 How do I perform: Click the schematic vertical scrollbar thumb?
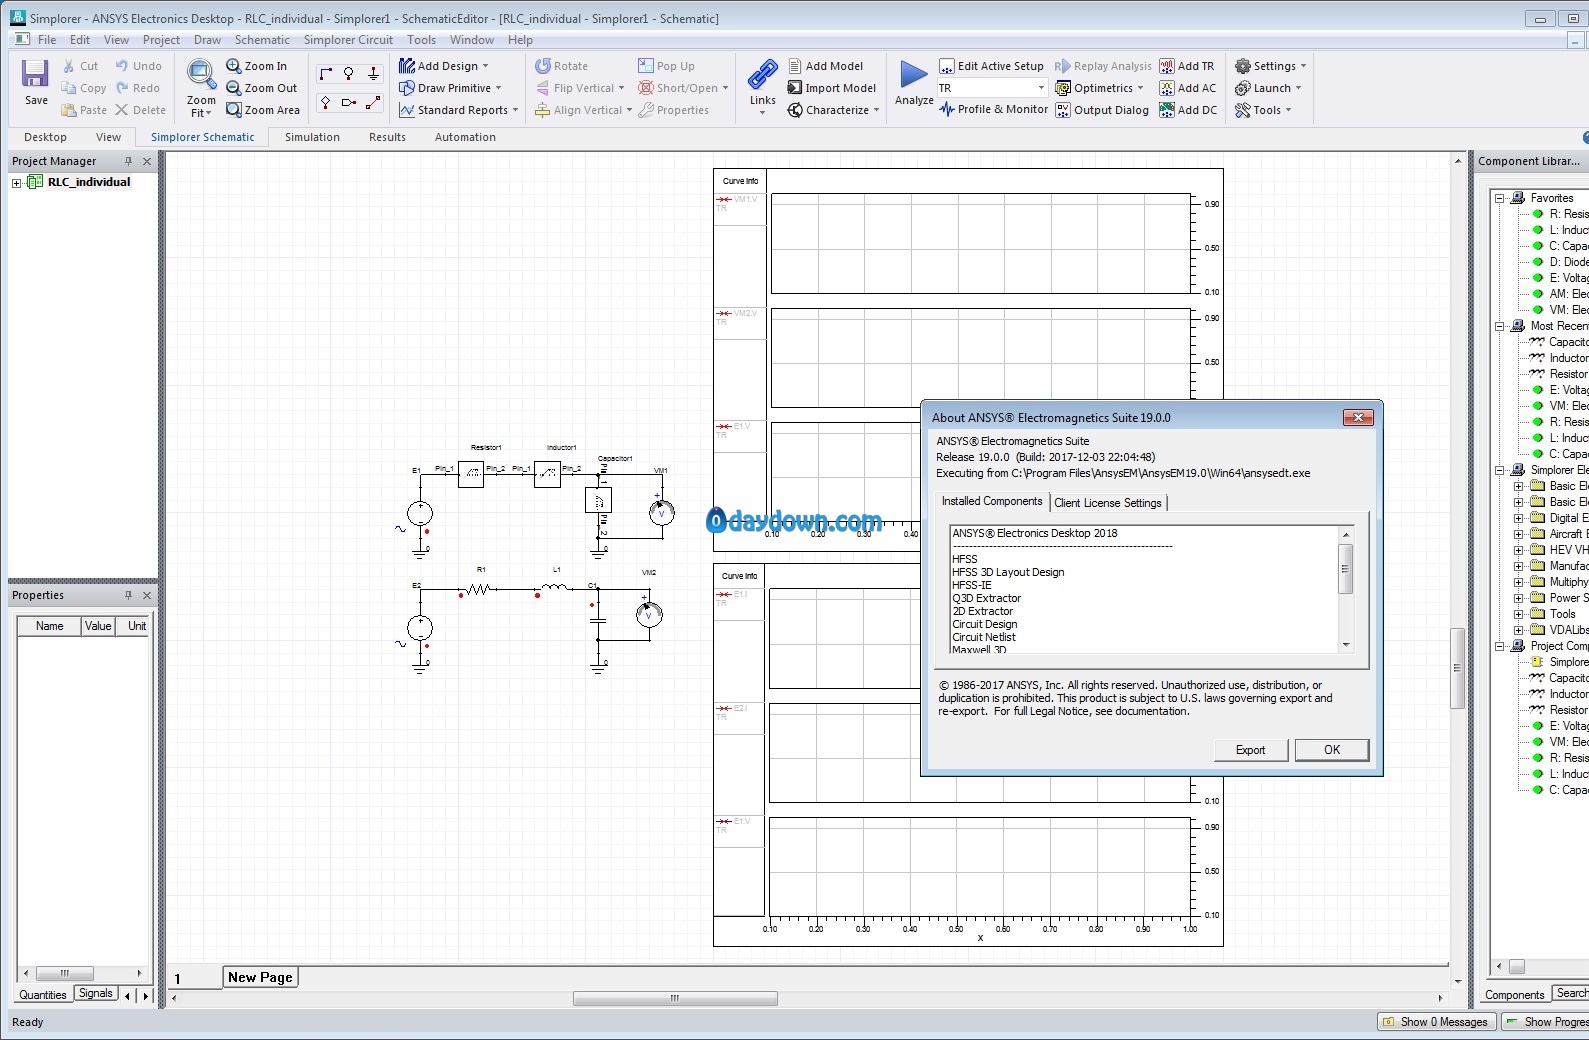click(1457, 668)
